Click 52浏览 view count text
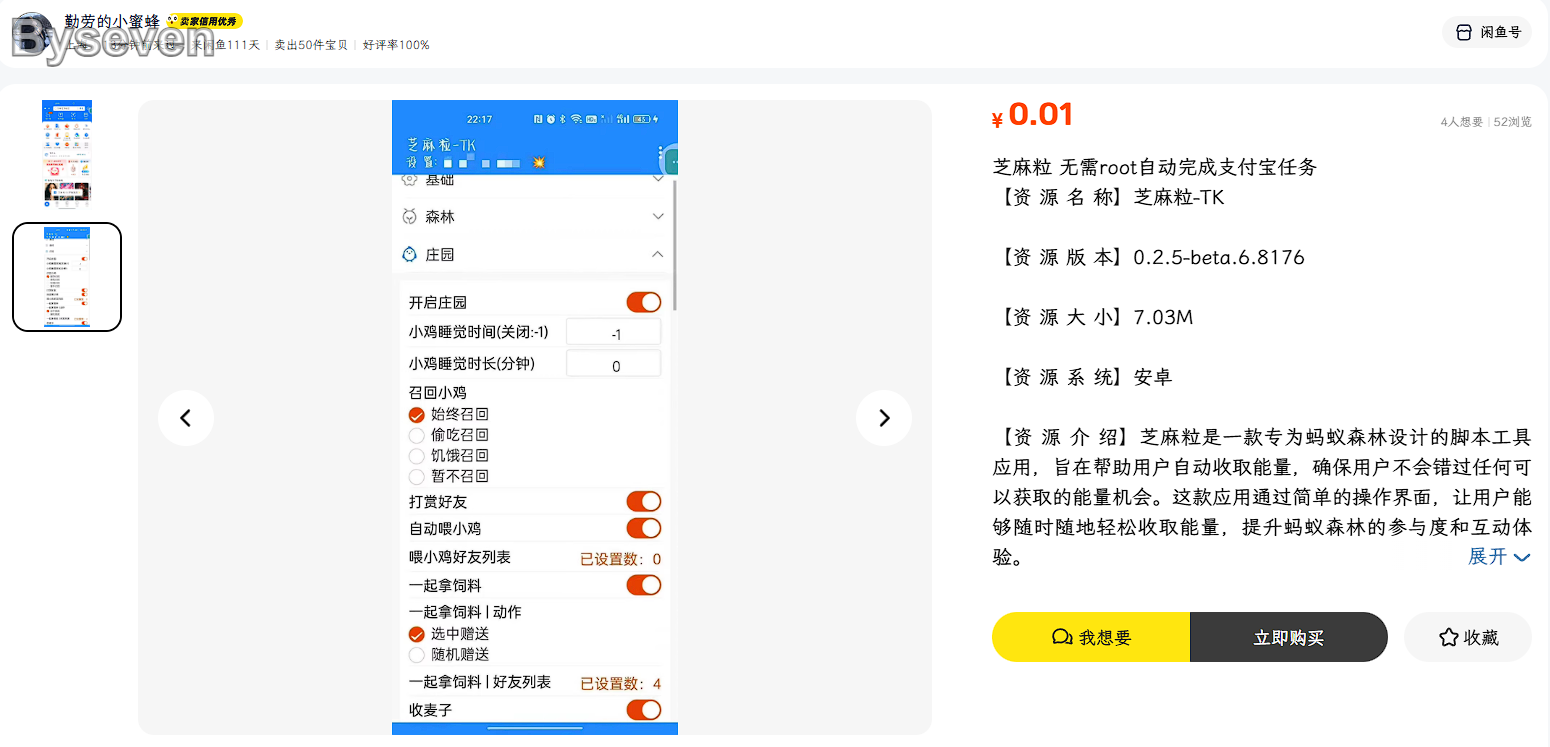The image size is (1550, 747). (1512, 122)
